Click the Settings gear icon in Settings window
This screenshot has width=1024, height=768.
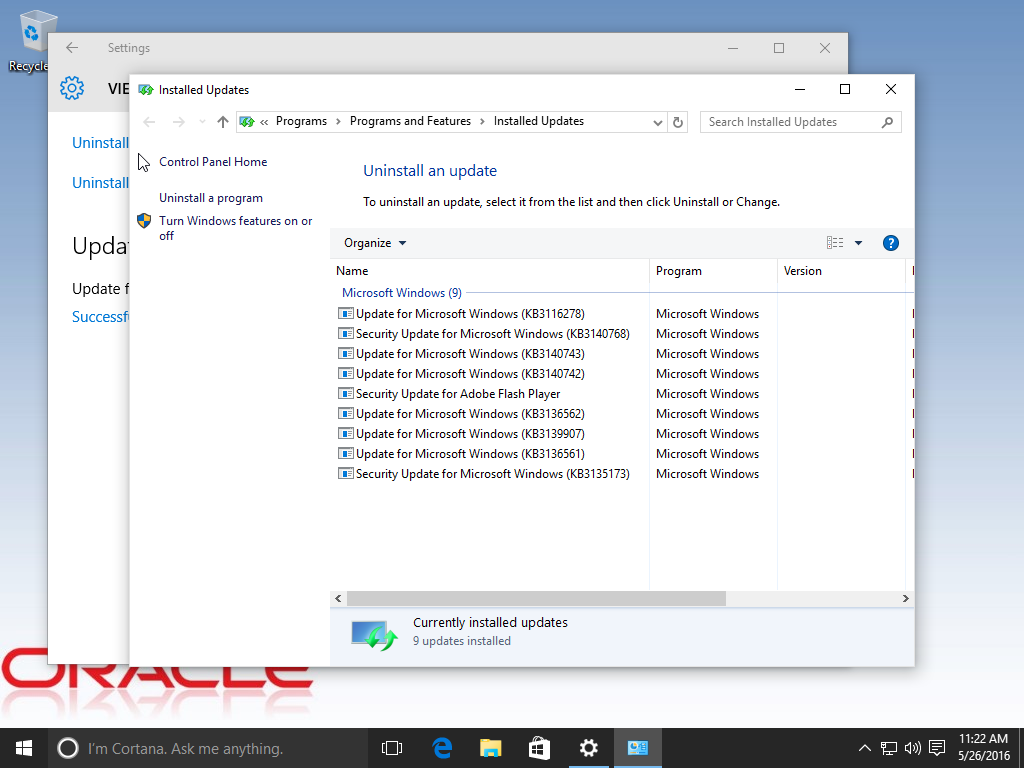(x=72, y=88)
